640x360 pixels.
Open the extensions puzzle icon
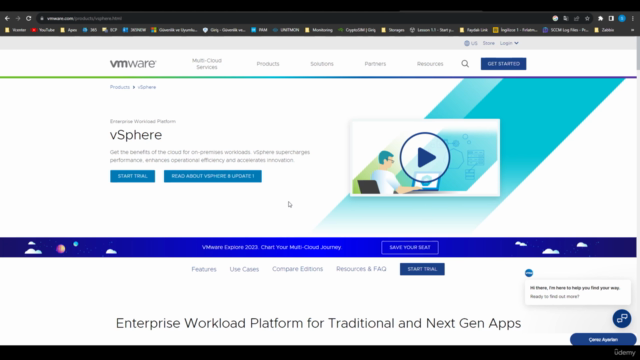pos(600,18)
